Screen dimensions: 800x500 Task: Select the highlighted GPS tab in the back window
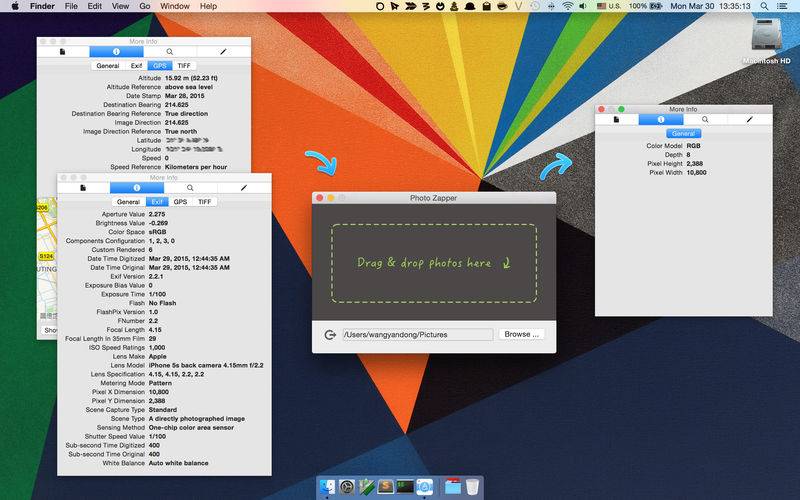(x=160, y=66)
